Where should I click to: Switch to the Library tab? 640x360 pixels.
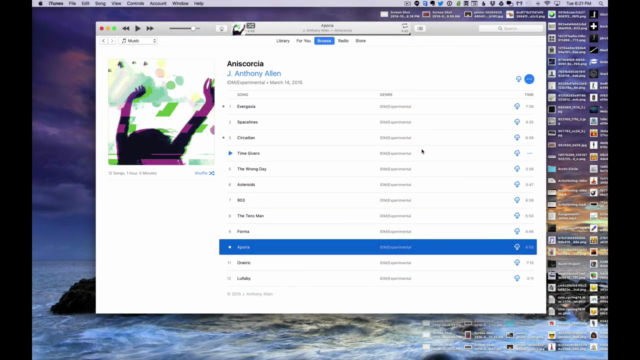[282, 41]
